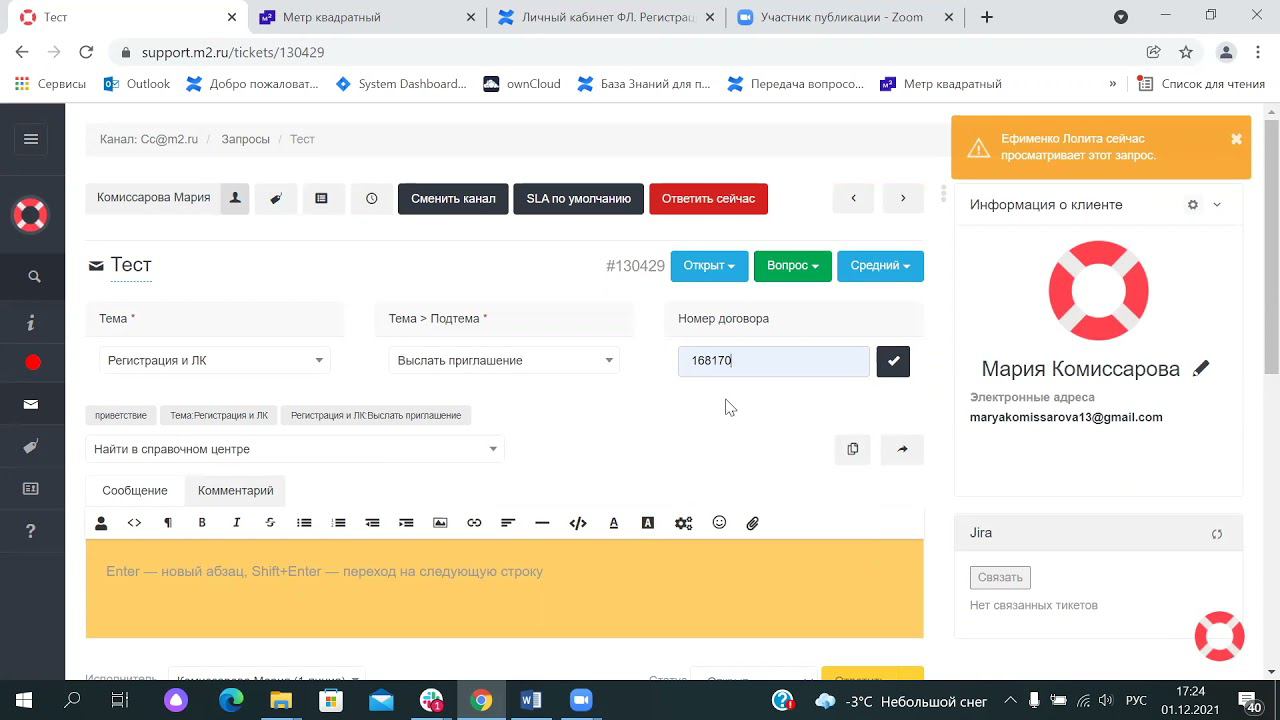Click the forward arrow icon above the editor
Image resolution: width=1280 pixels, height=720 pixels.
click(x=902, y=449)
